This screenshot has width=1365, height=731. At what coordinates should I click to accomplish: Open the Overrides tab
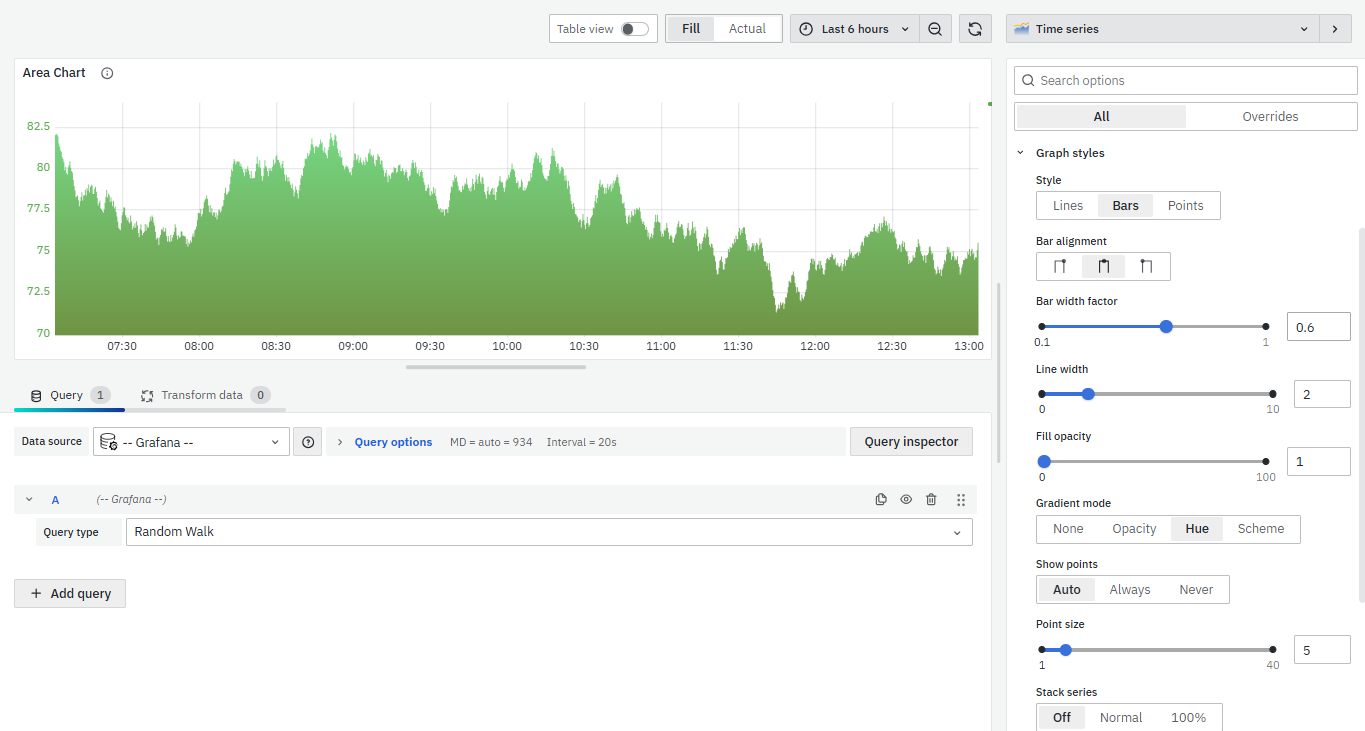(1270, 117)
